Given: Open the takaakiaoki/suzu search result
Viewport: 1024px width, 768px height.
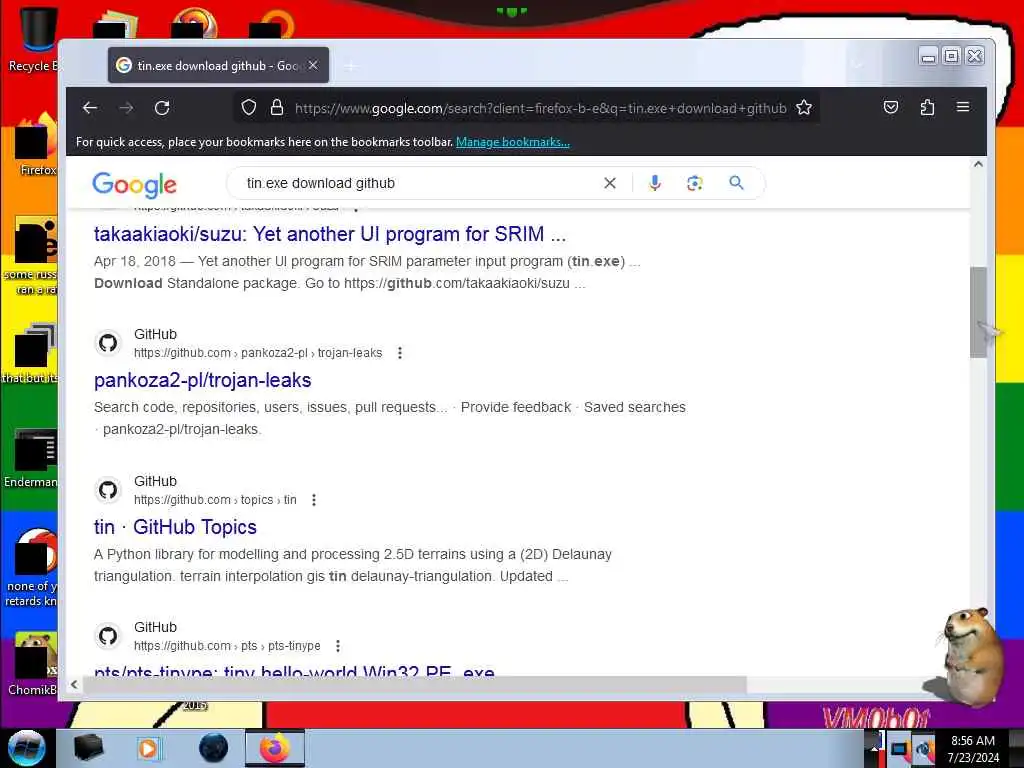Looking at the screenshot, I should pos(330,234).
